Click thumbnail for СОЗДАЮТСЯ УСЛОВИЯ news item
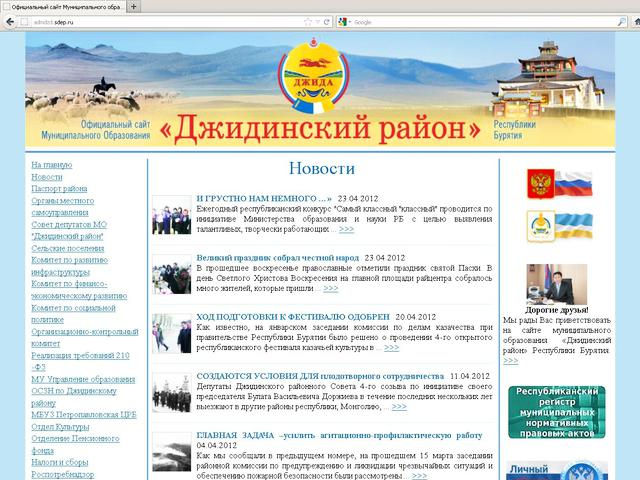The height and width of the screenshot is (480, 640). 172,392
